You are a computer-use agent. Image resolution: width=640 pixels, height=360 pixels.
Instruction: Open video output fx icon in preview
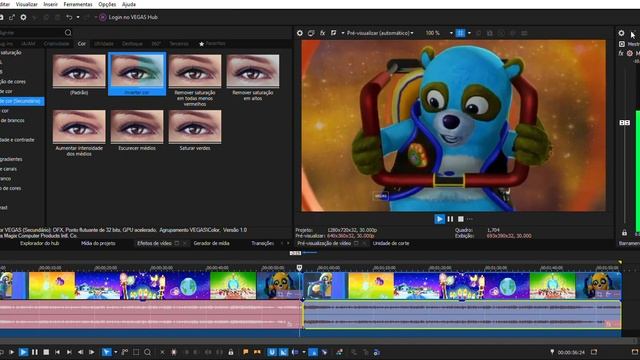(x=322, y=33)
